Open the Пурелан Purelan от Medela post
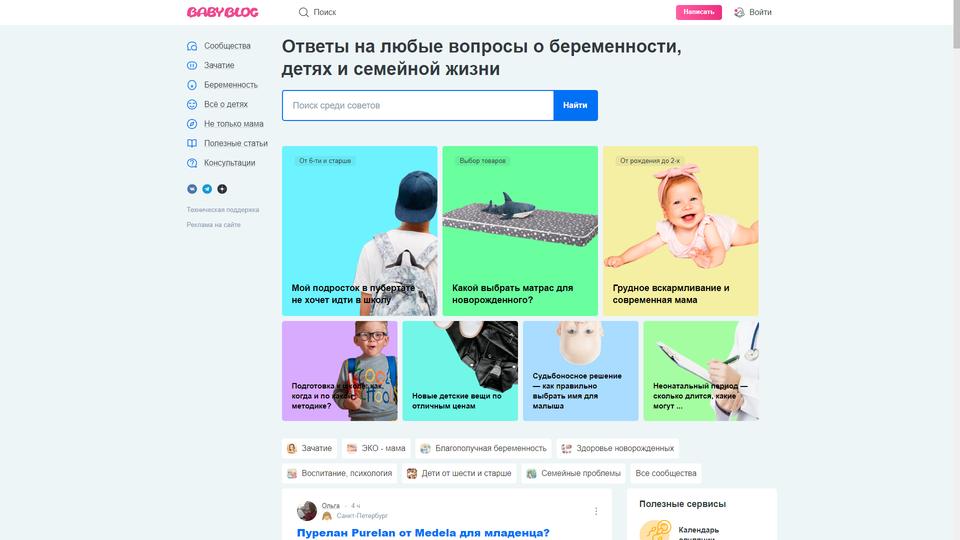 [x=423, y=533]
